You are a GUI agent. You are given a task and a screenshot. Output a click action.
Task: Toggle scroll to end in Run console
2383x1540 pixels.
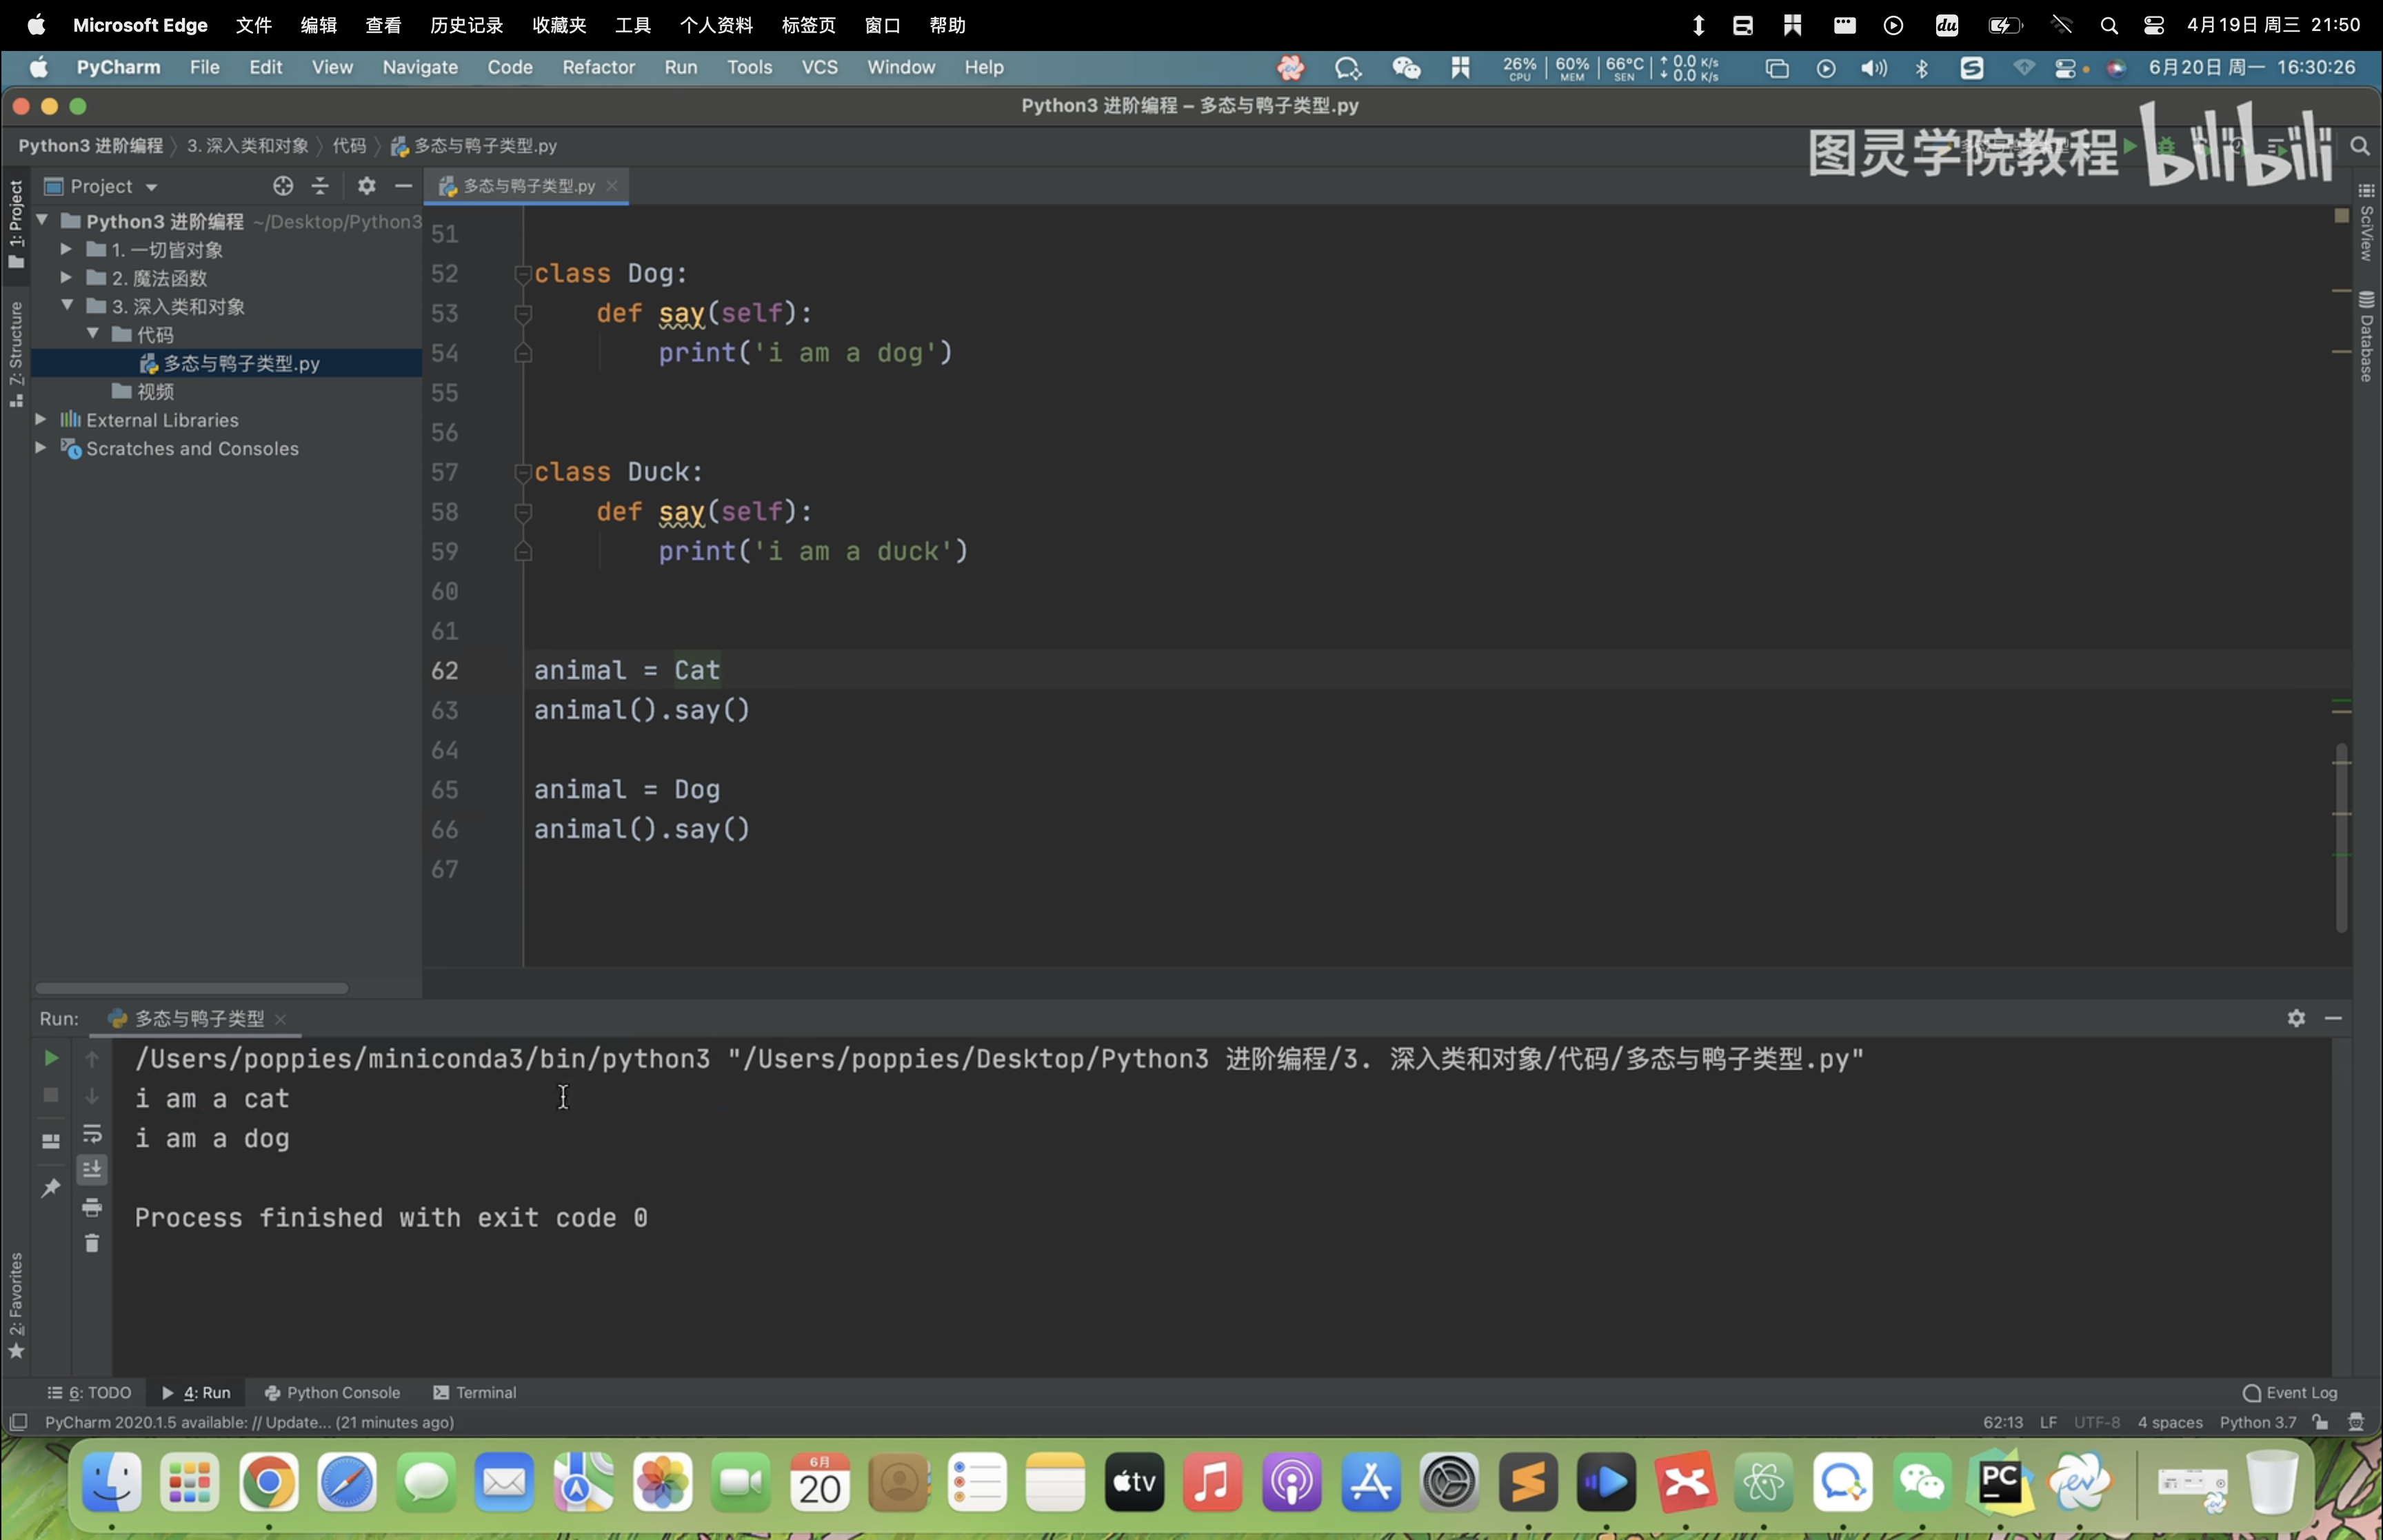(x=92, y=1170)
